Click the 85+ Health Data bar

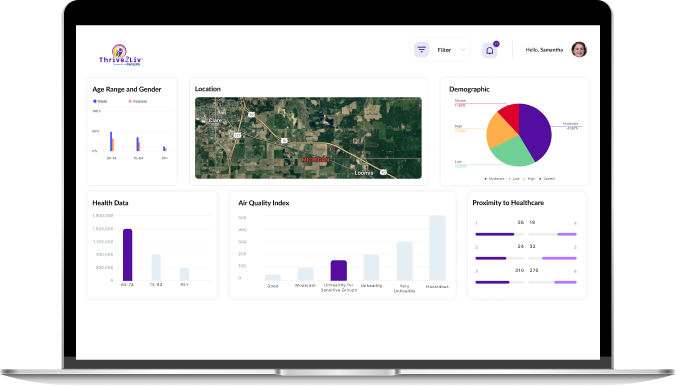pyautogui.click(x=185, y=274)
